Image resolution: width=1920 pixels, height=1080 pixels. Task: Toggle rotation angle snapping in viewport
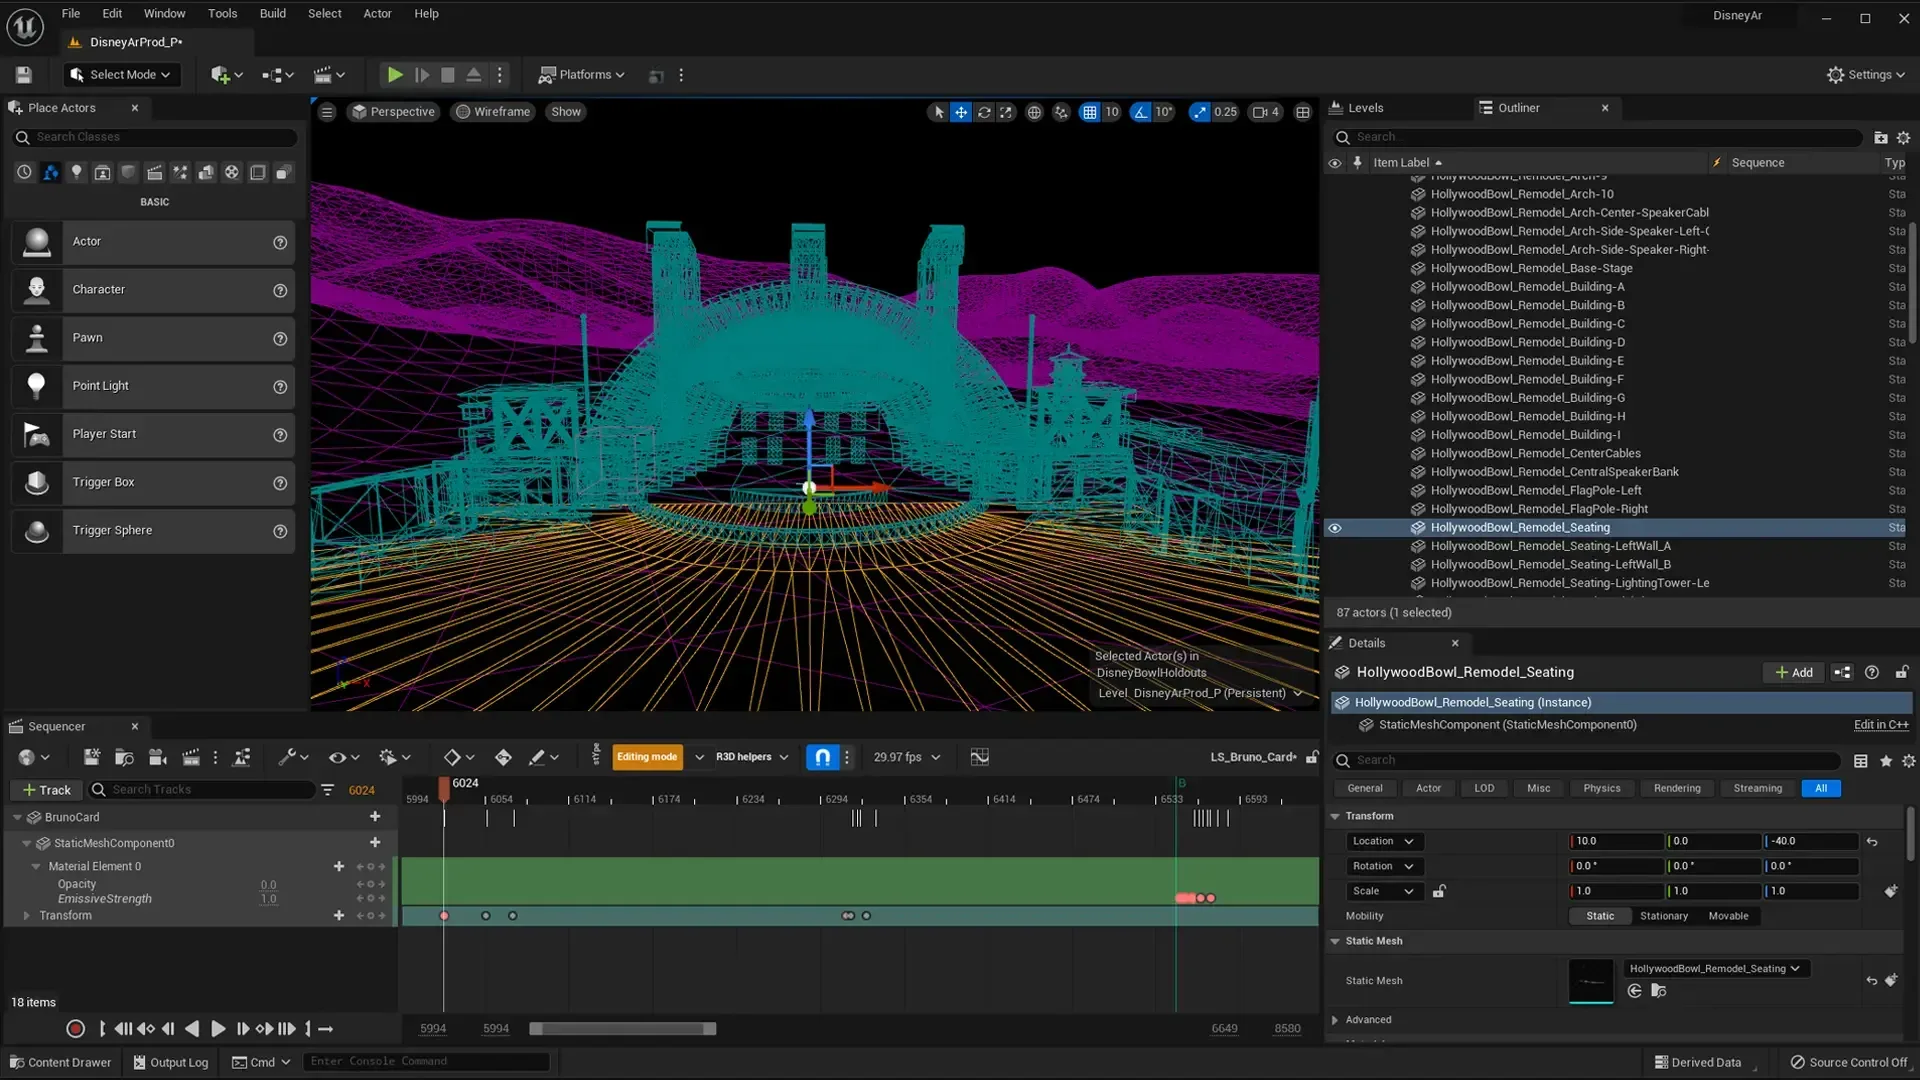1141,112
